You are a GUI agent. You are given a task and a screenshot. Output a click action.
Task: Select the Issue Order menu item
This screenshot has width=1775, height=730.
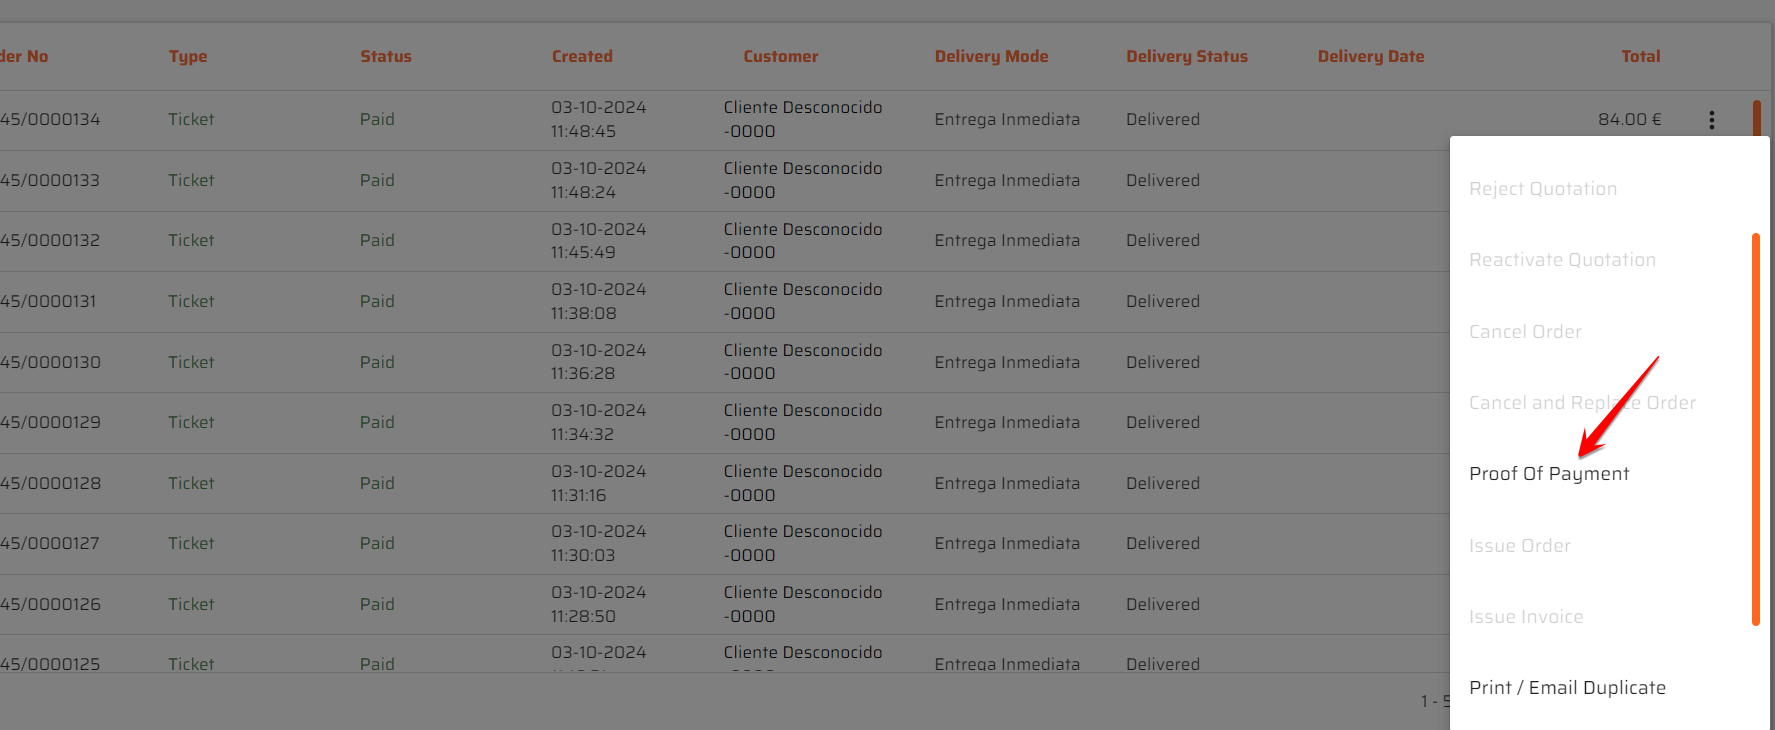[1519, 546]
